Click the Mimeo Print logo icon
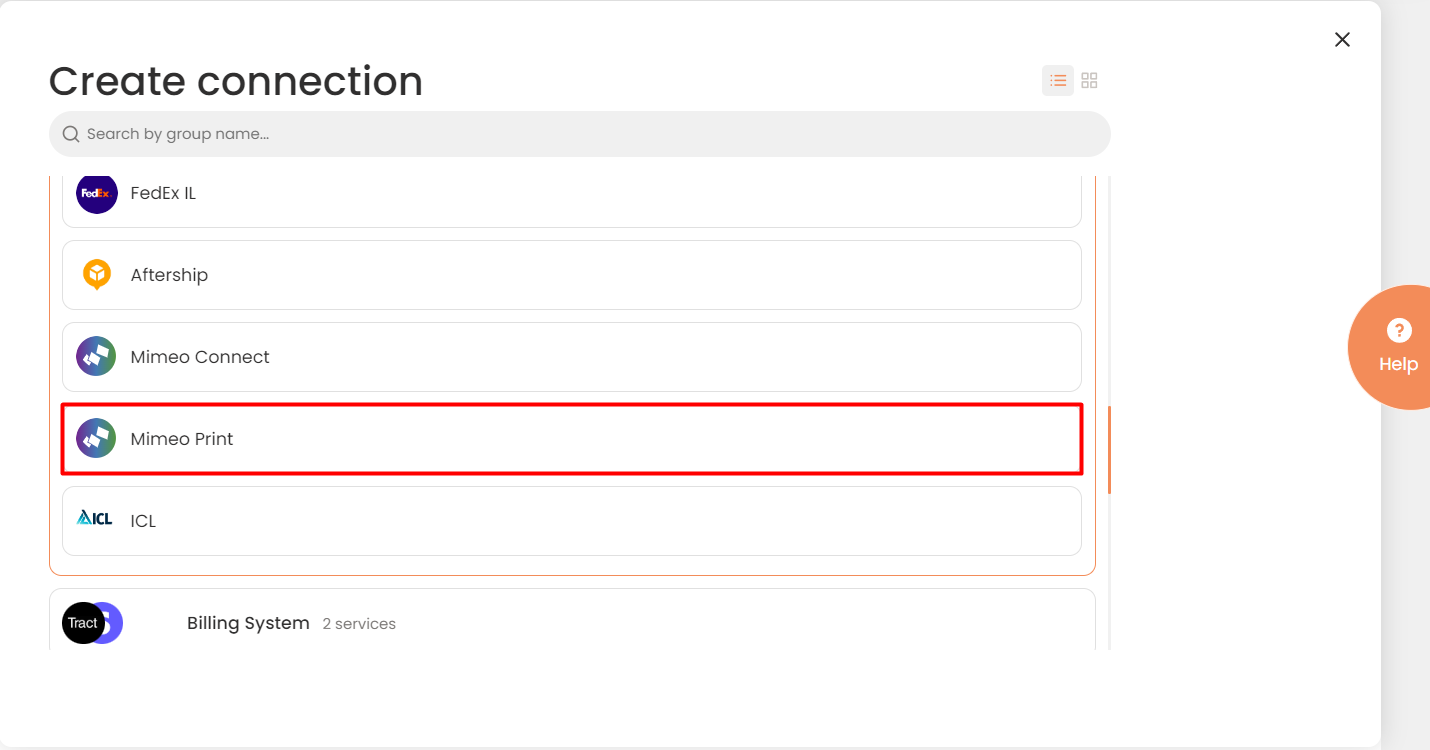The height and width of the screenshot is (750, 1430). coord(97,439)
